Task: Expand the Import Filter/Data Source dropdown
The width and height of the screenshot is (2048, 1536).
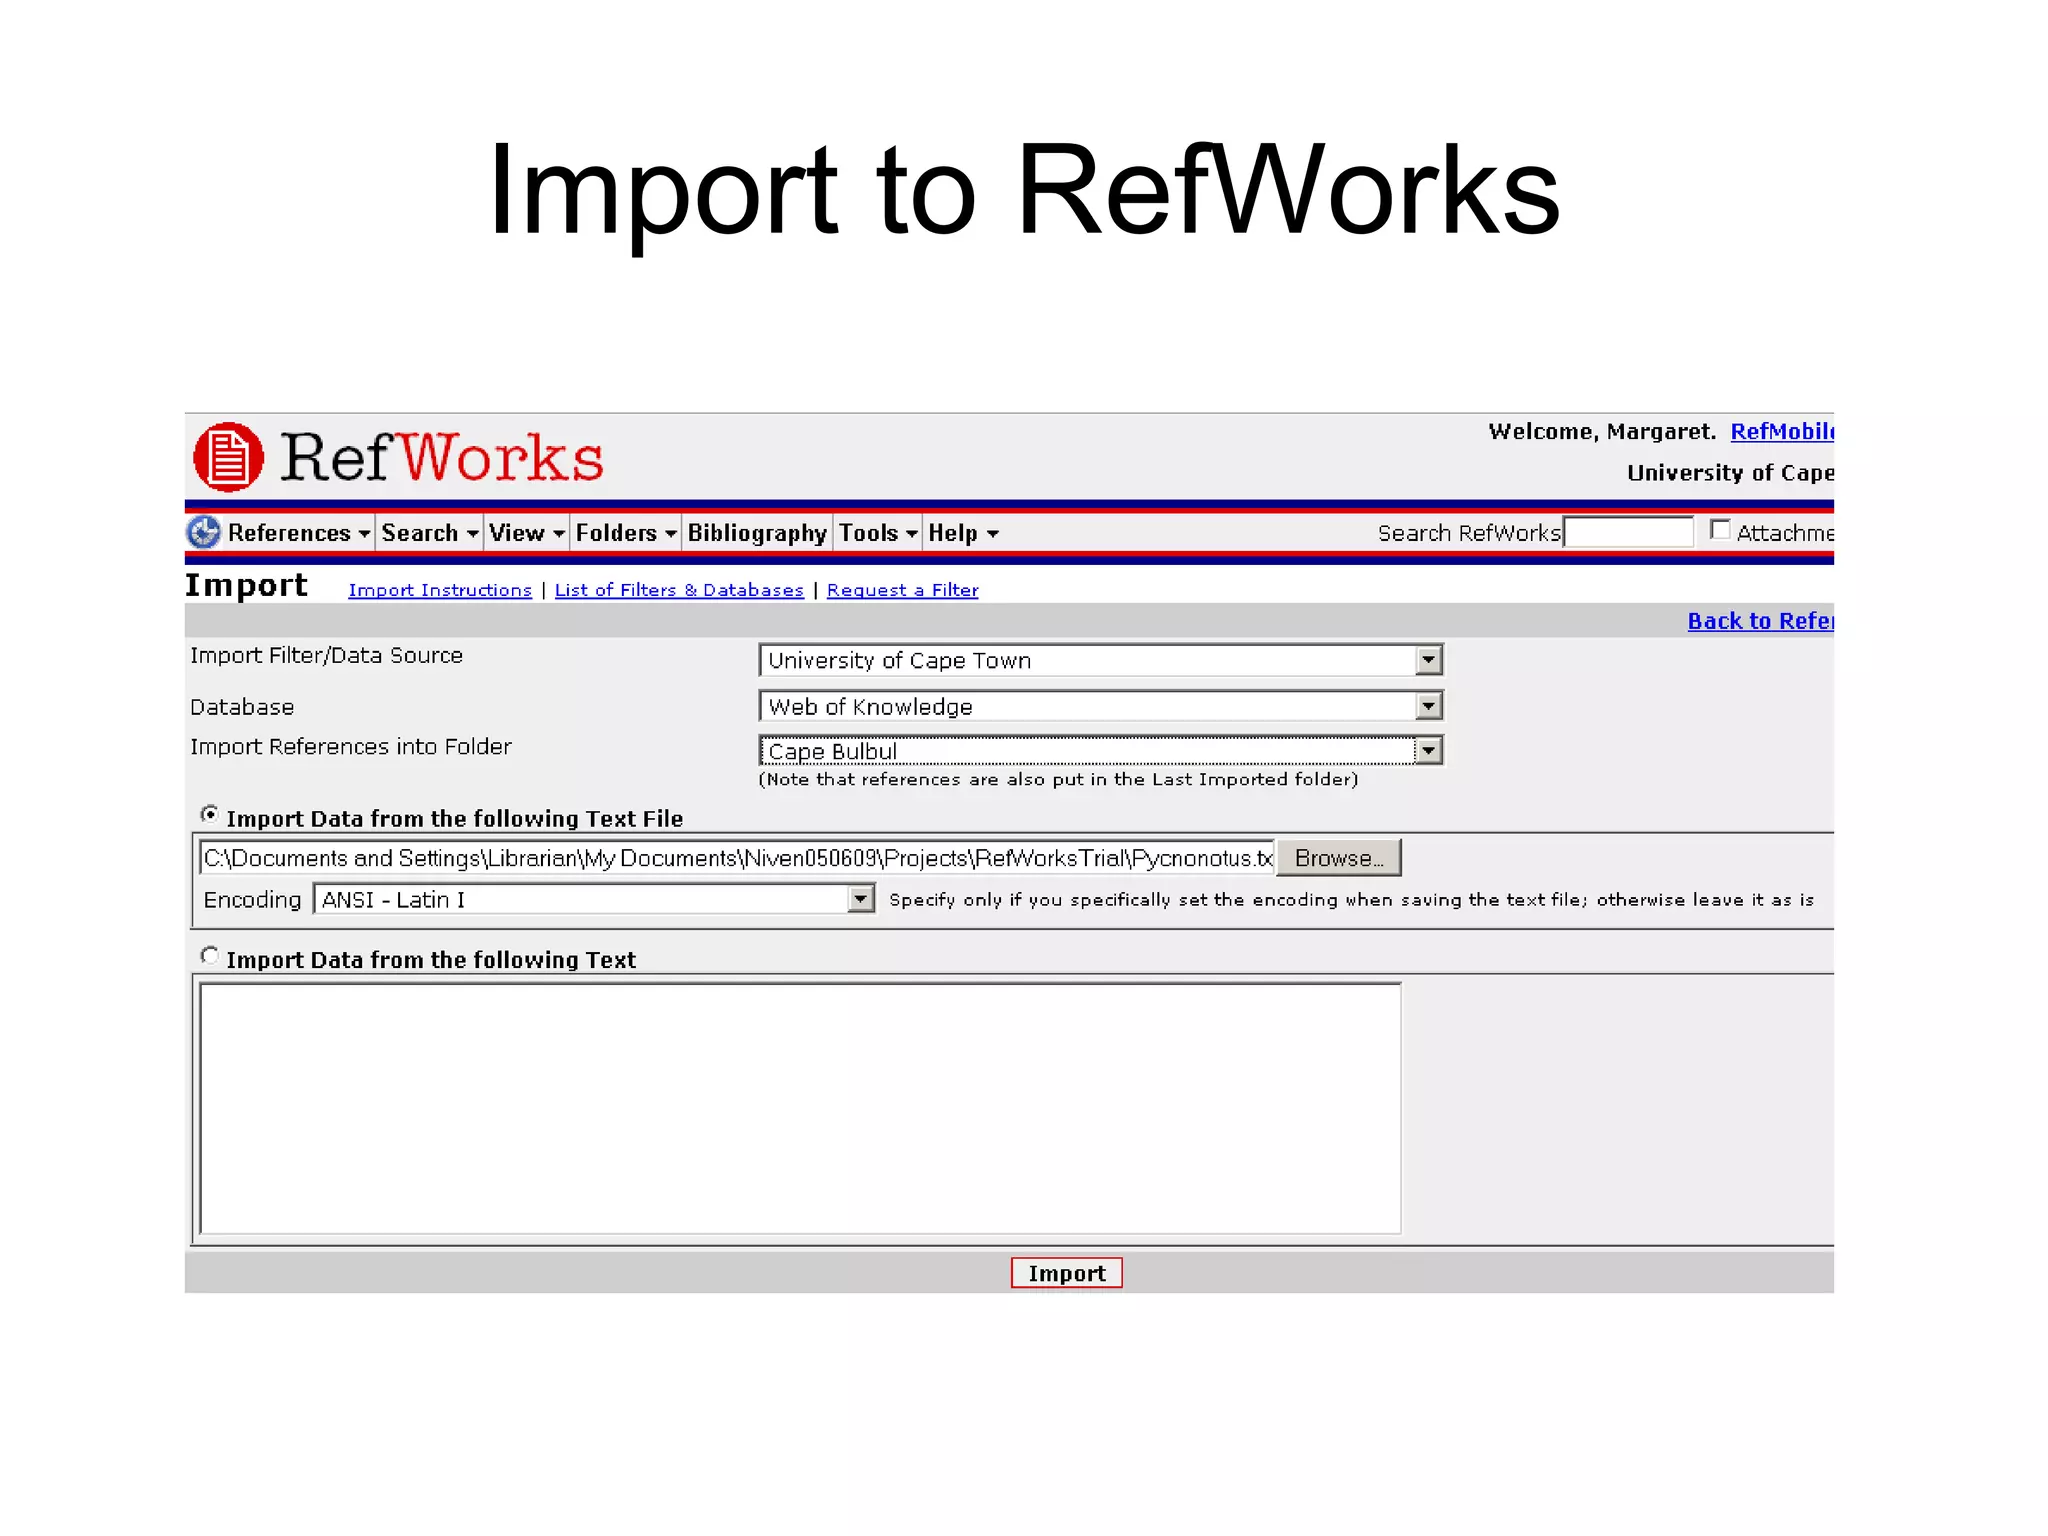Action: 1428,660
